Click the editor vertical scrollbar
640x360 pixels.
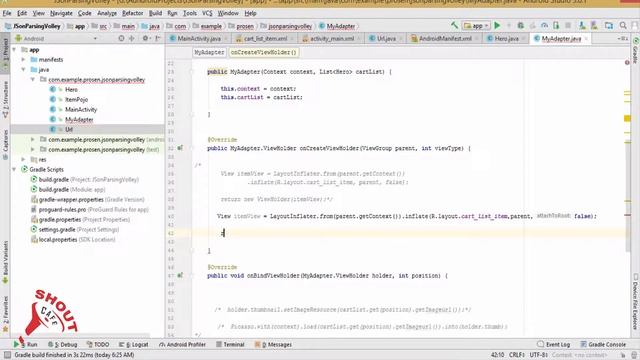coord(627,196)
